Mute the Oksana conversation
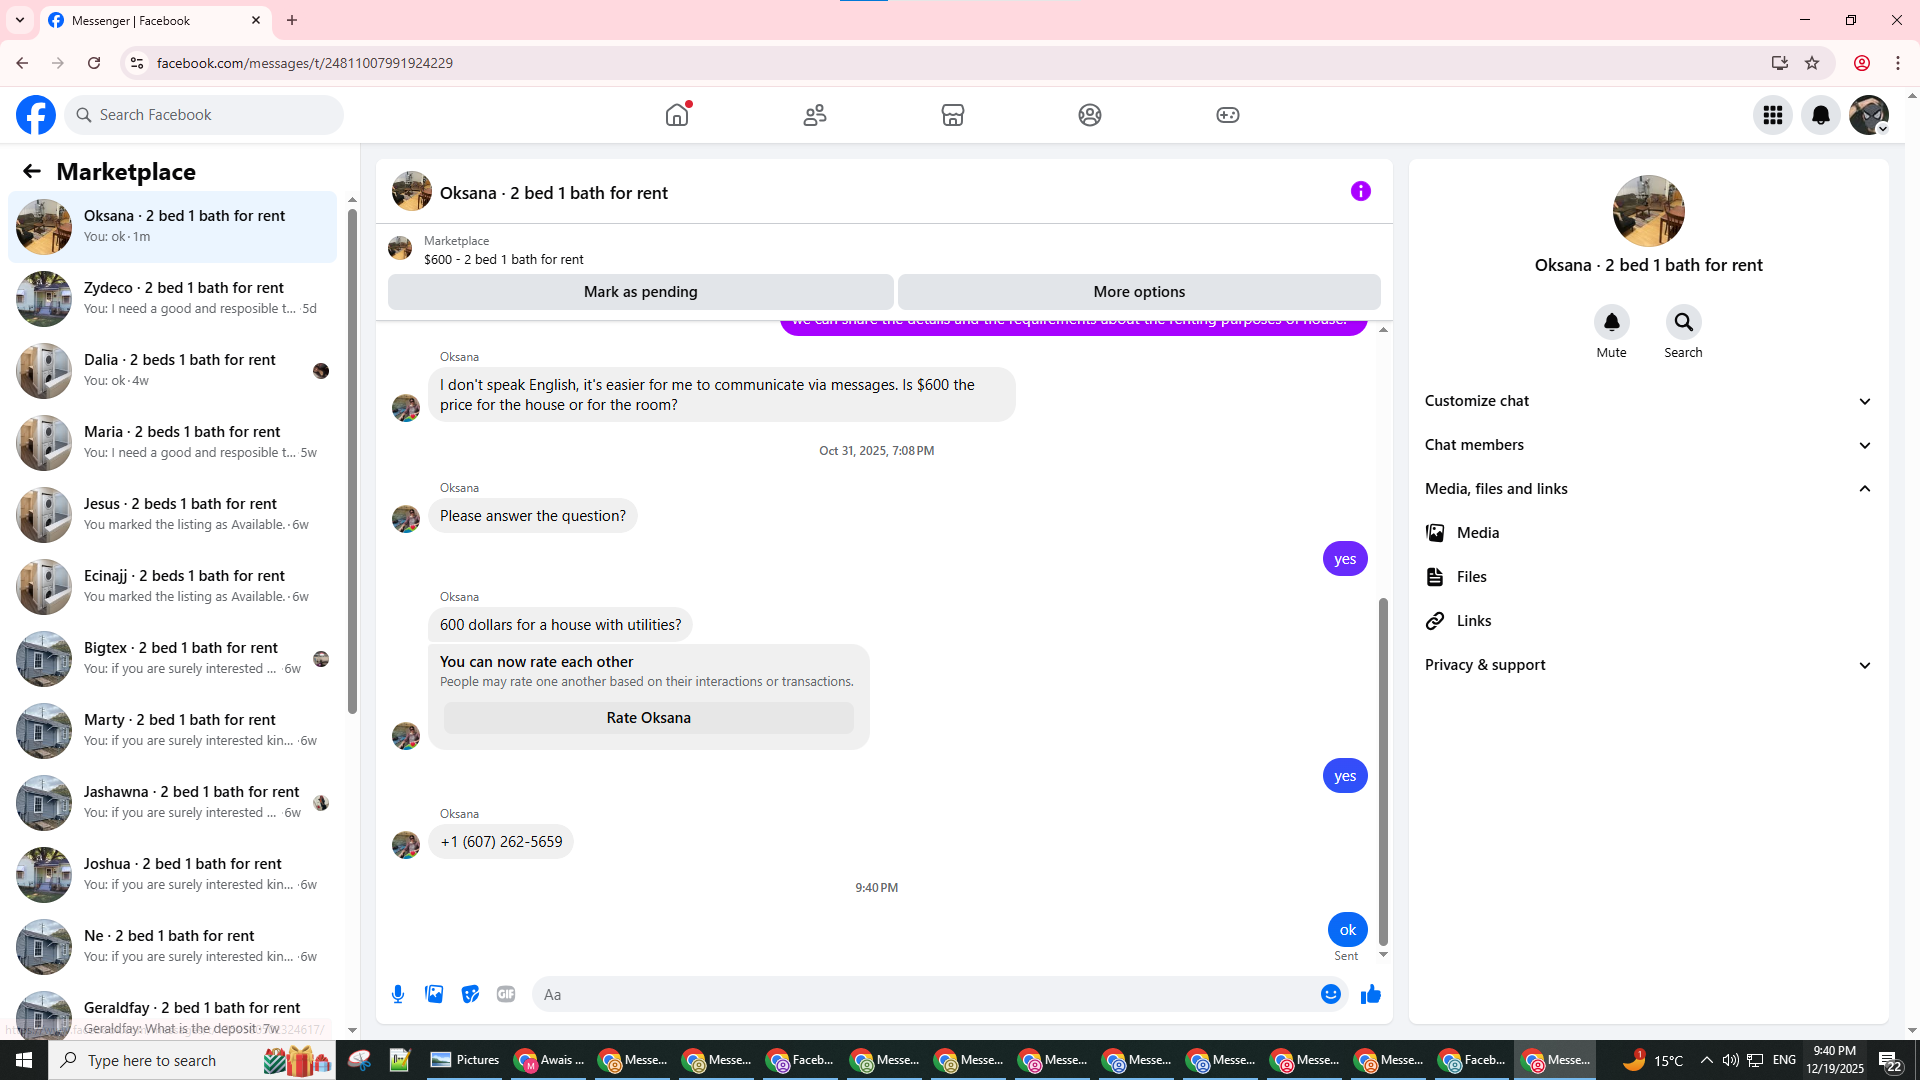1920x1080 pixels. pos(1611,323)
